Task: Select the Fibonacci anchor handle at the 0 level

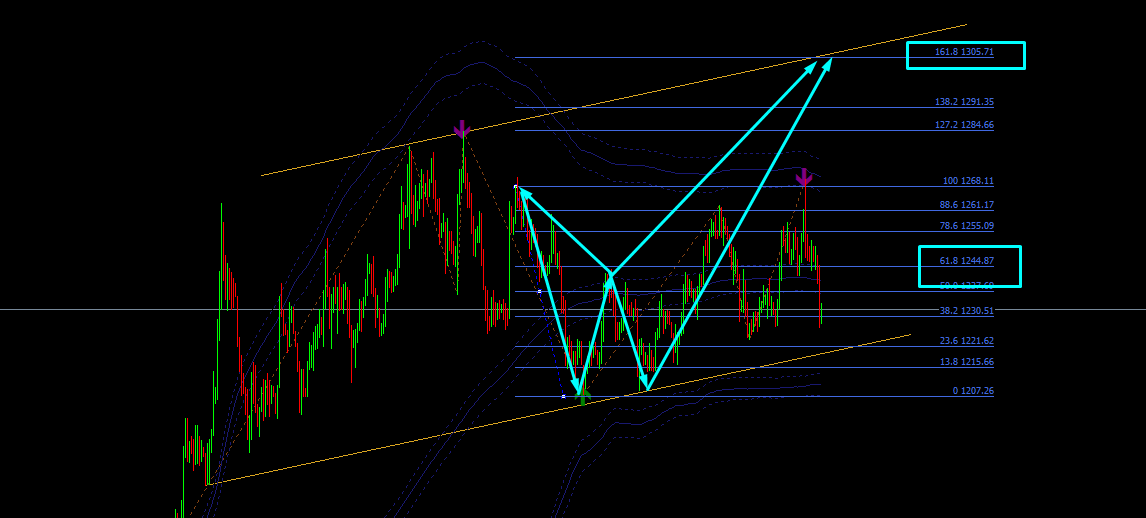Action: (563, 396)
